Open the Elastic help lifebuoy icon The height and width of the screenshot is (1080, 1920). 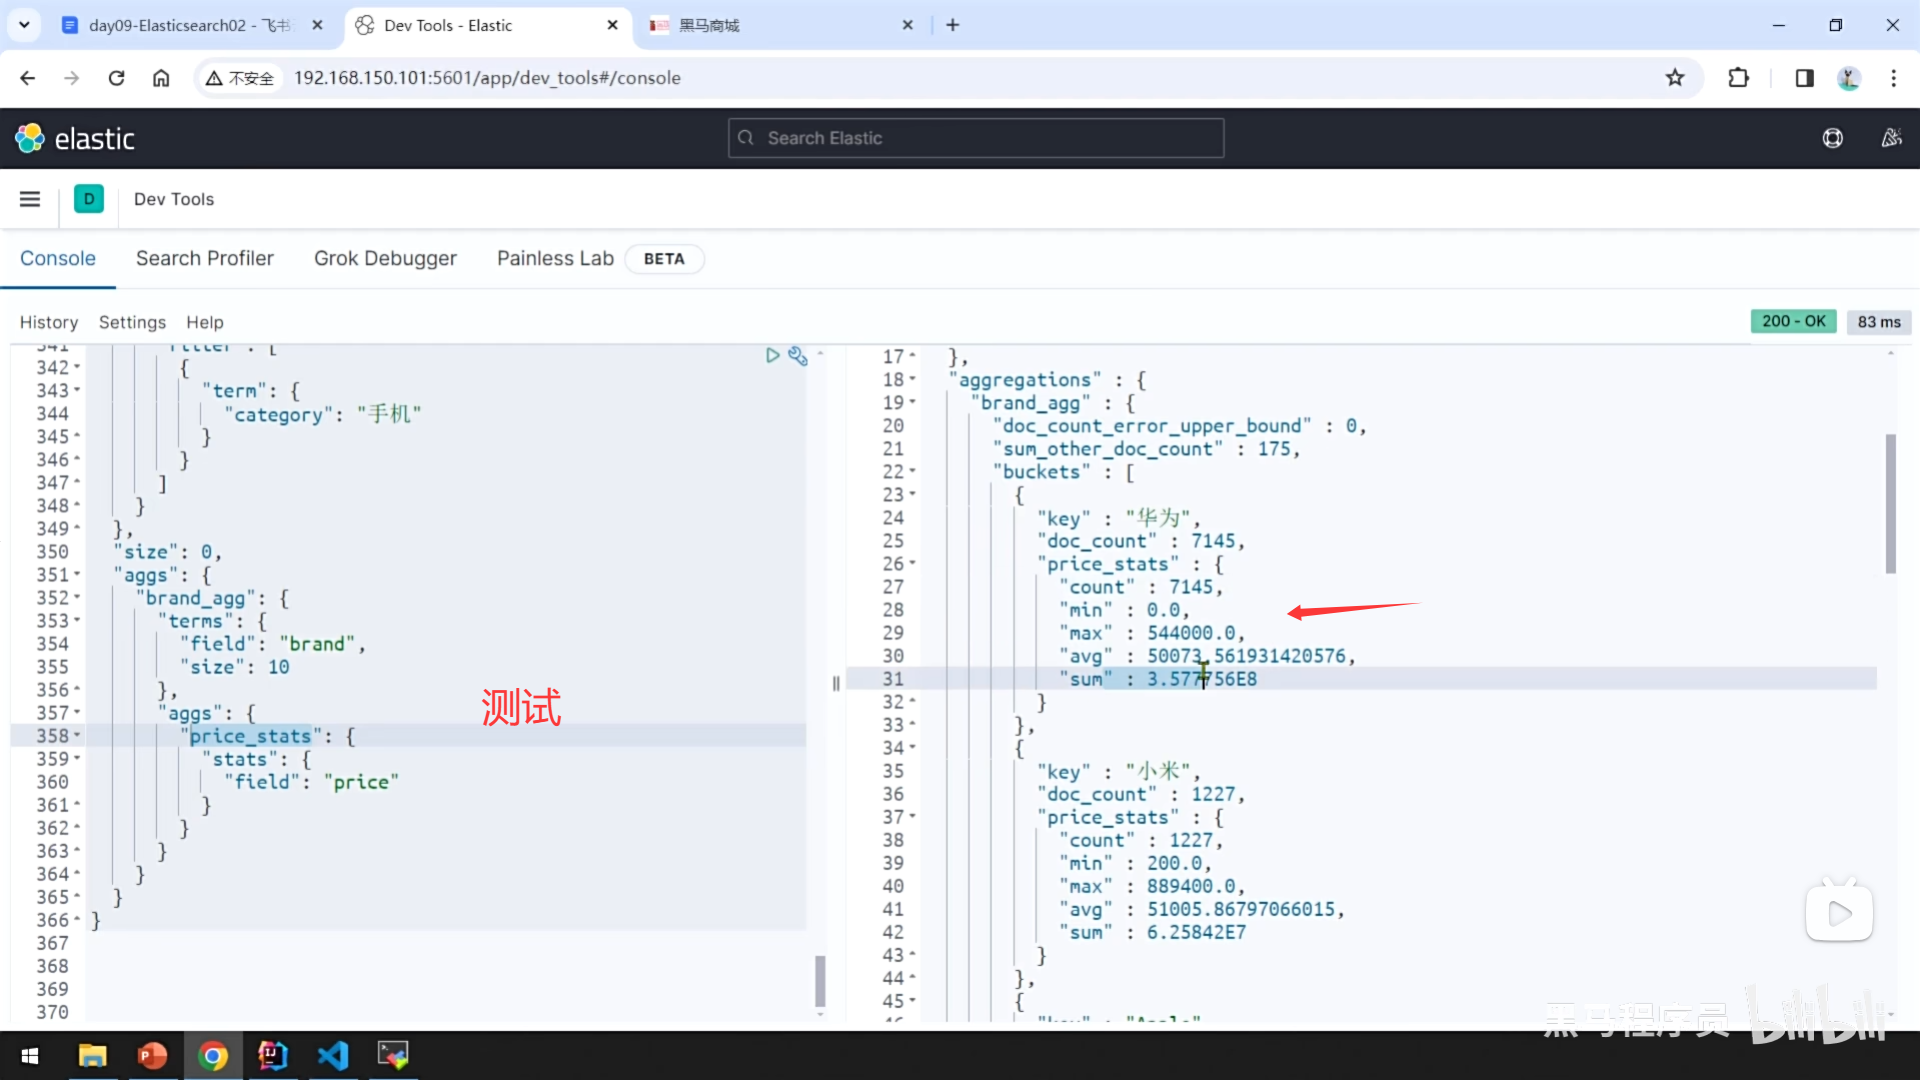click(x=1832, y=138)
